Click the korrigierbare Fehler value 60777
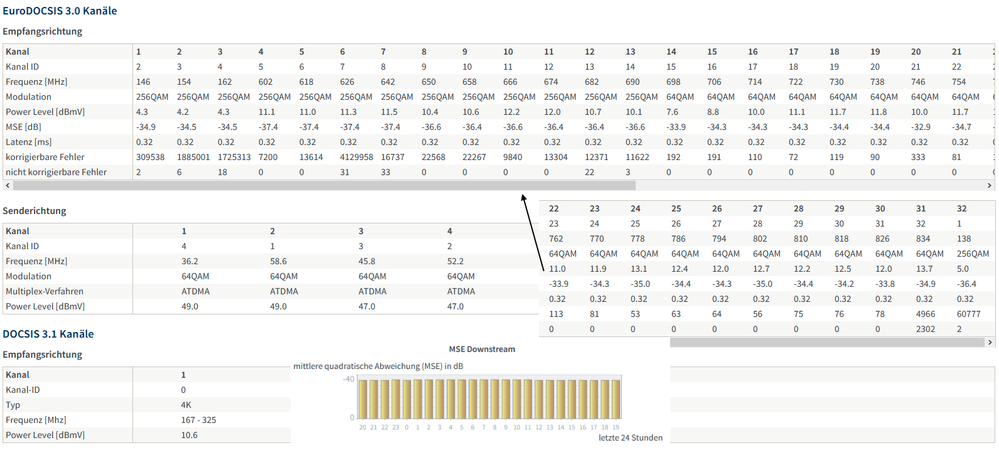 969,314
